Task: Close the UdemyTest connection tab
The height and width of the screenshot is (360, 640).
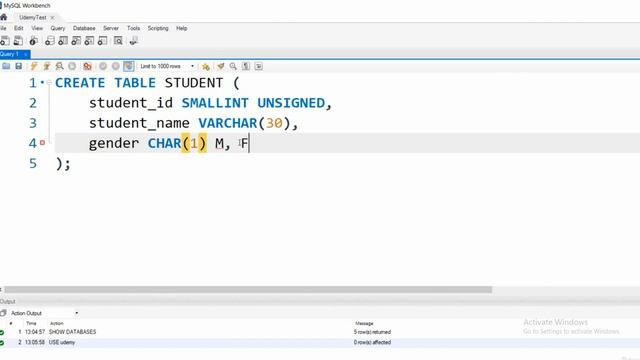Action: pyautogui.click(x=52, y=18)
